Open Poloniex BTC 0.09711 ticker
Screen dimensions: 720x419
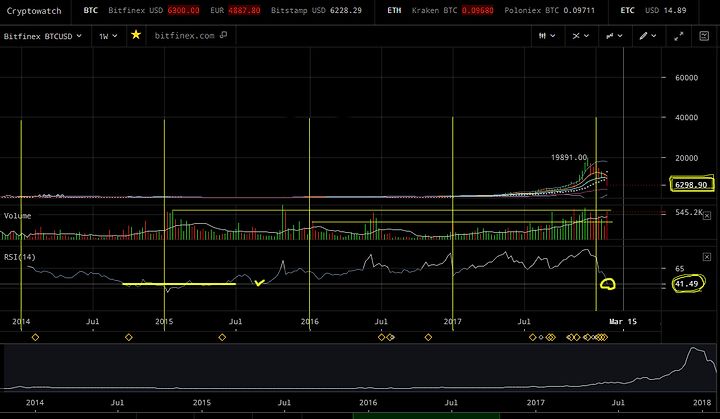pyautogui.click(x=550, y=10)
